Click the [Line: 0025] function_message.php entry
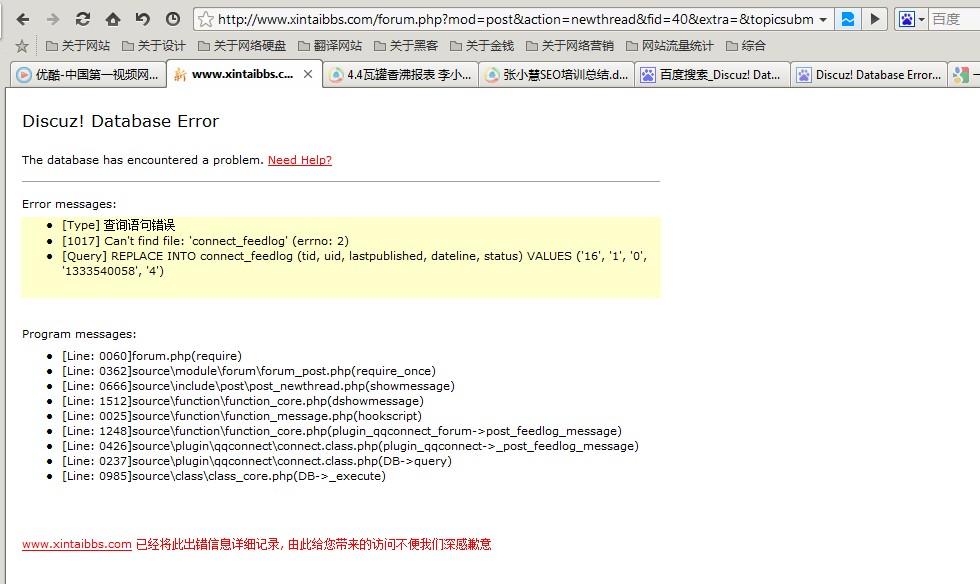 [242, 416]
